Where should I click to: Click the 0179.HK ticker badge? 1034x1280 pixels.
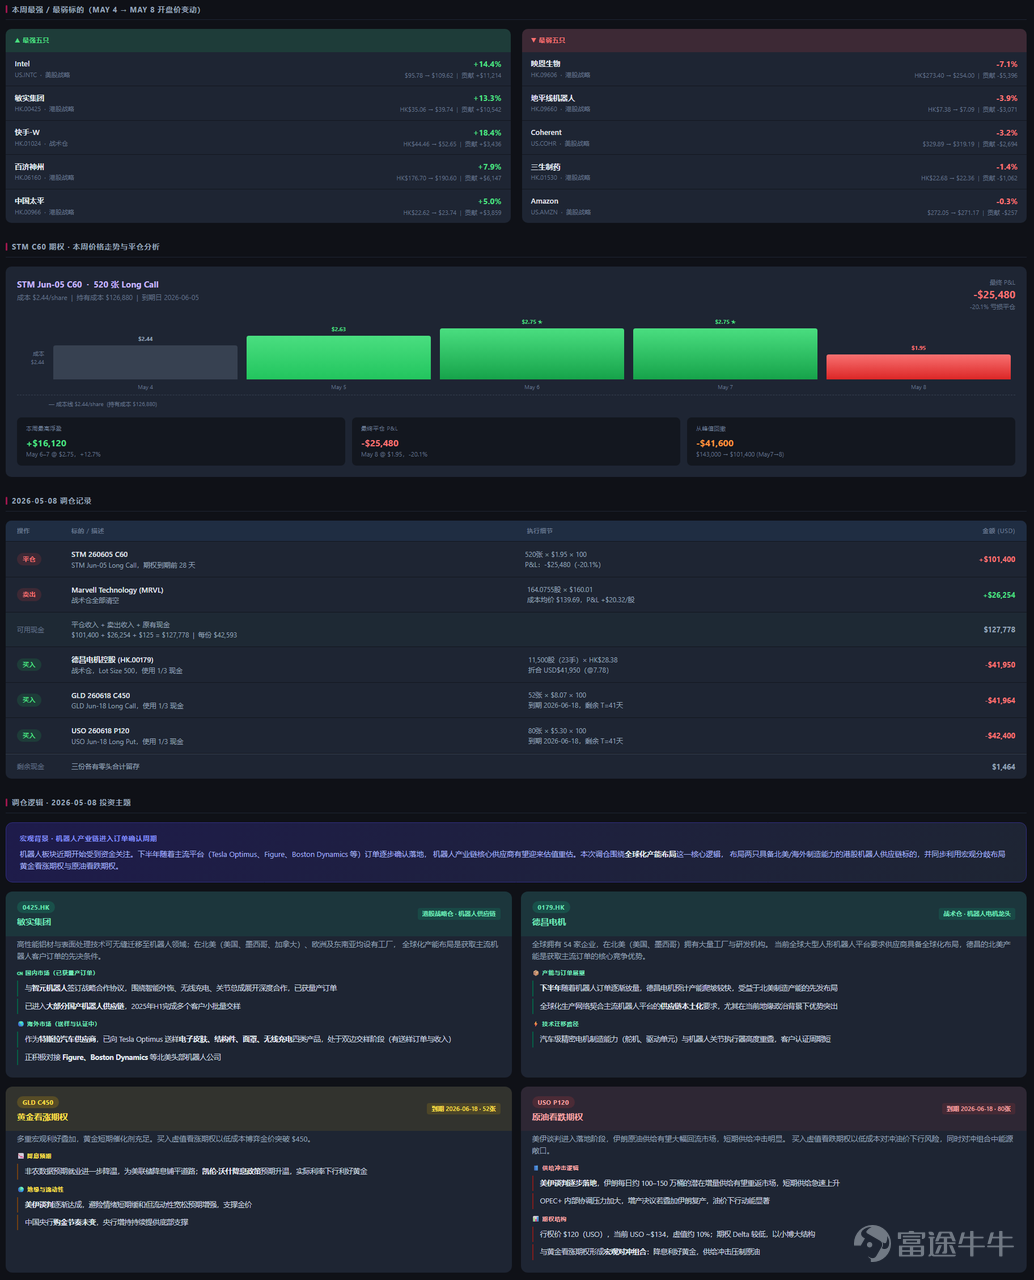[x=551, y=907]
